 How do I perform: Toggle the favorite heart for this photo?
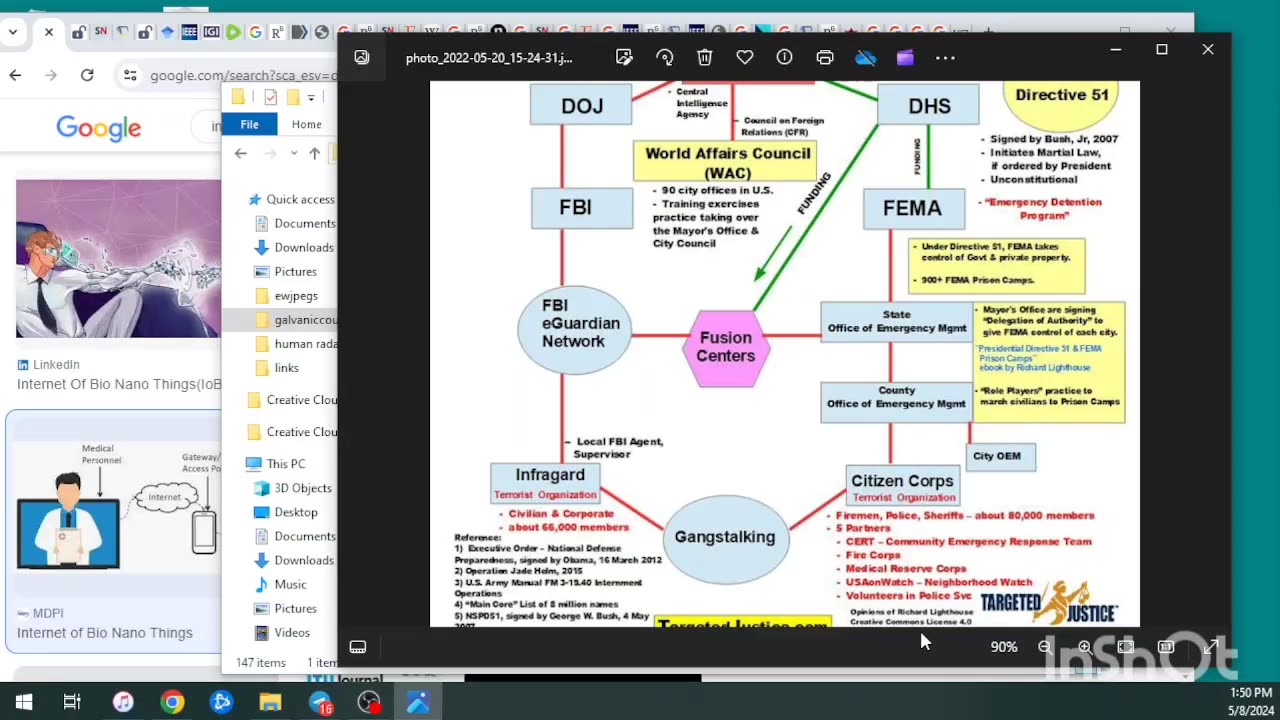[745, 58]
